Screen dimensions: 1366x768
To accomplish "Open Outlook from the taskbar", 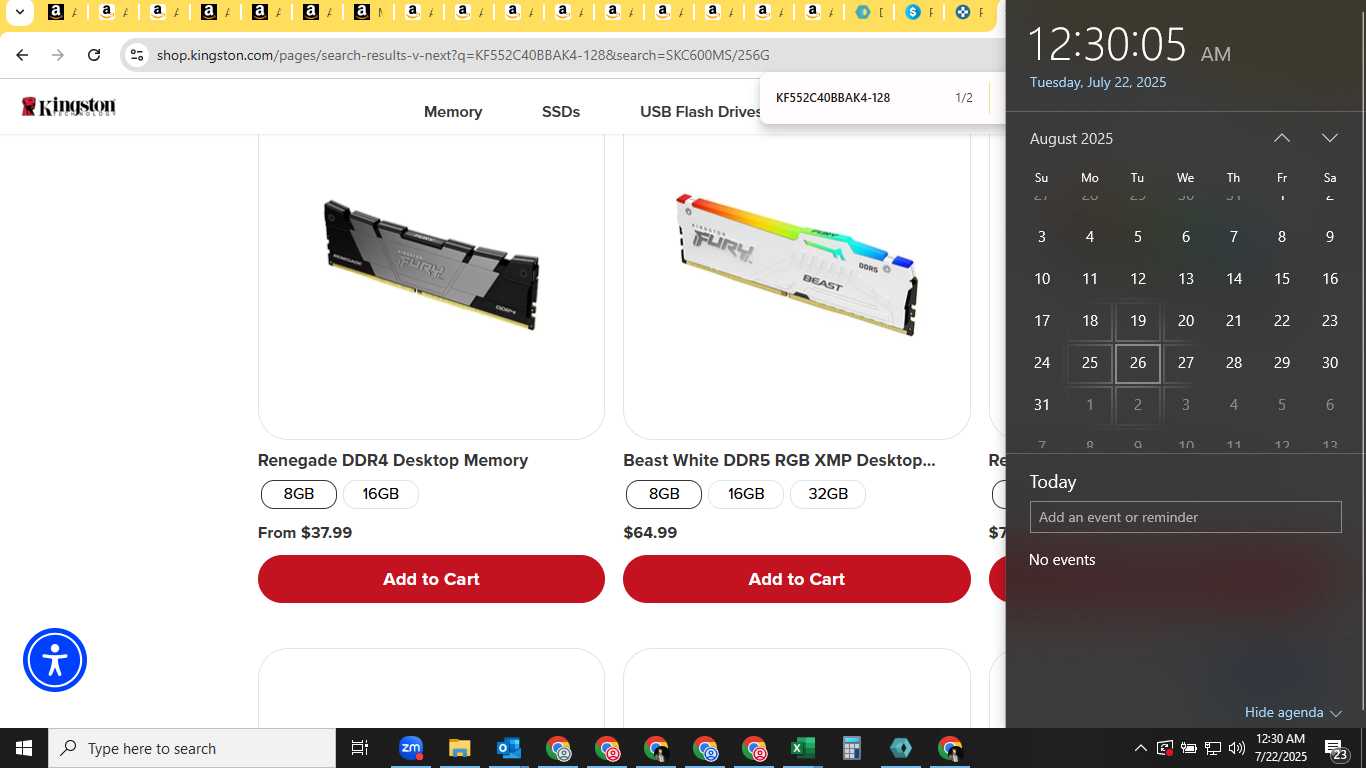I will tap(508, 748).
